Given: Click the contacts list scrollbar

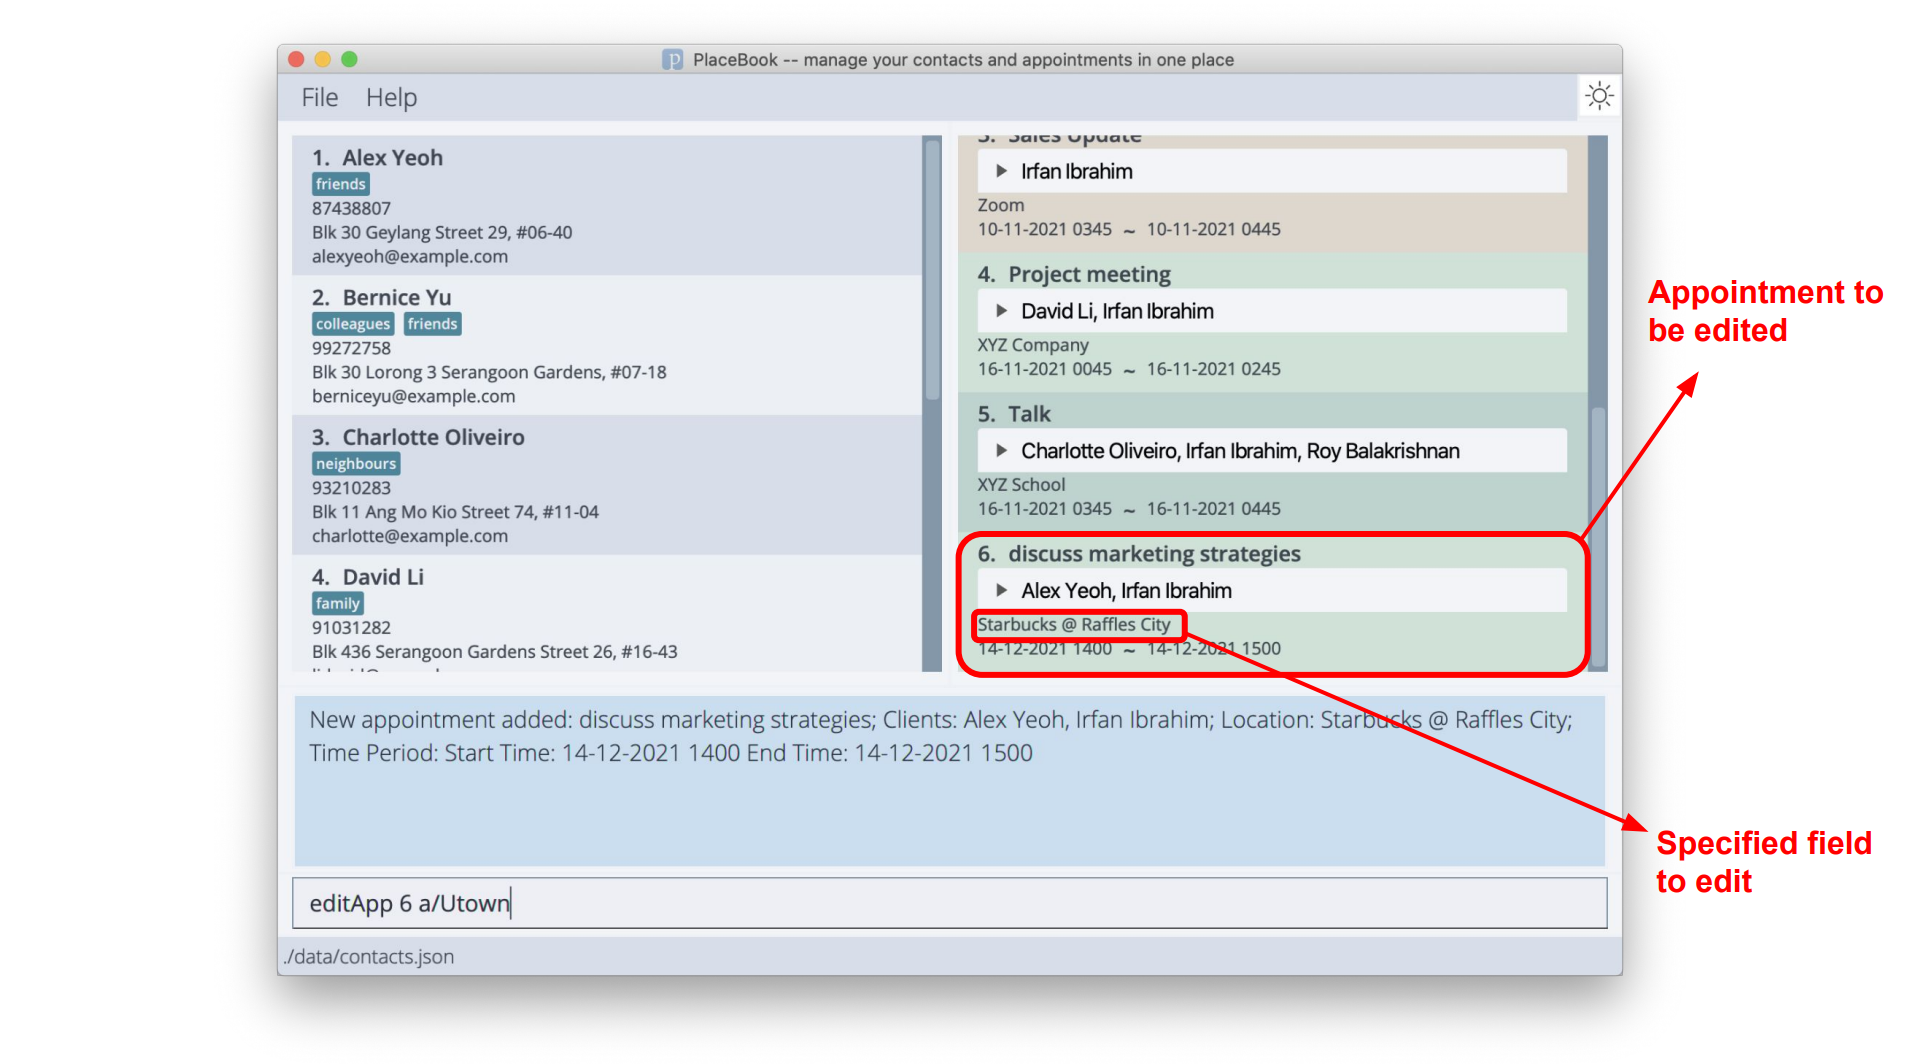Looking at the screenshot, I should tap(932, 270).
